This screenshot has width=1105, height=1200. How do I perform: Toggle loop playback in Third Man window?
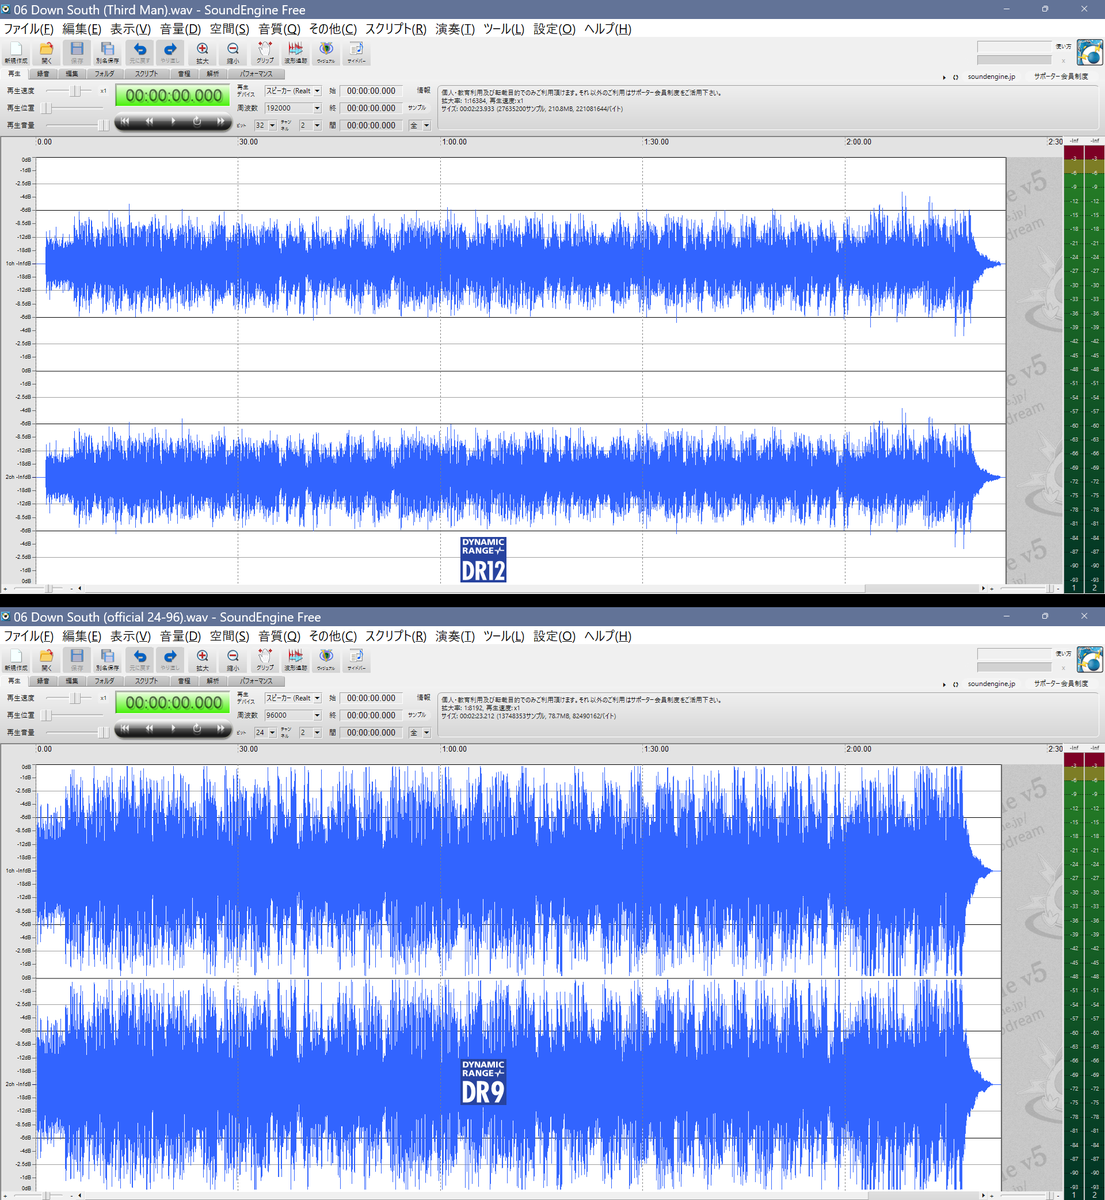tap(197, 122)
